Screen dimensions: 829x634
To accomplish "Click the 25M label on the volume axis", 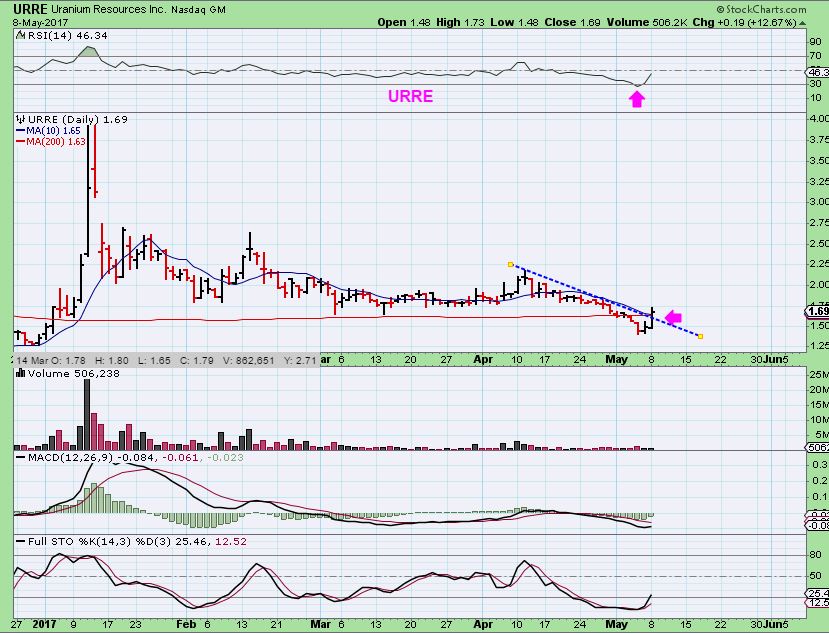I will (x=818, y=375).
